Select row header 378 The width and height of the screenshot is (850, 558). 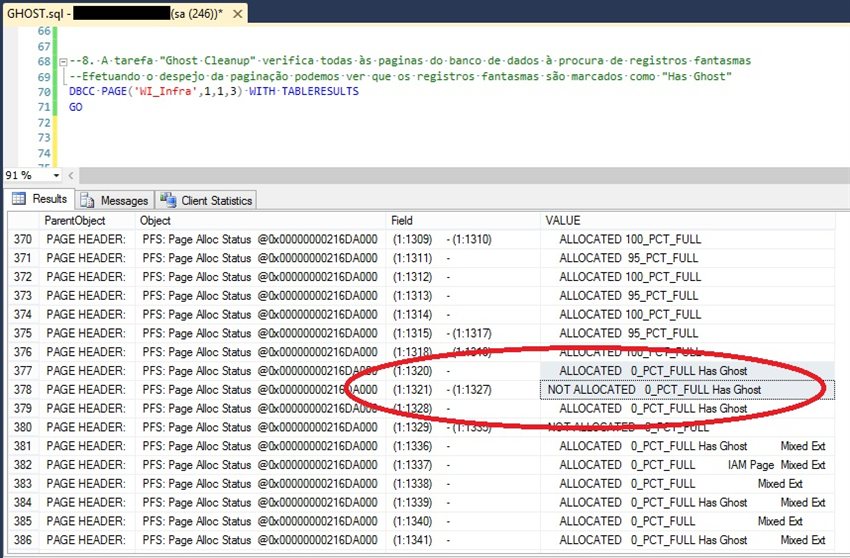click(x=23, y=389)
